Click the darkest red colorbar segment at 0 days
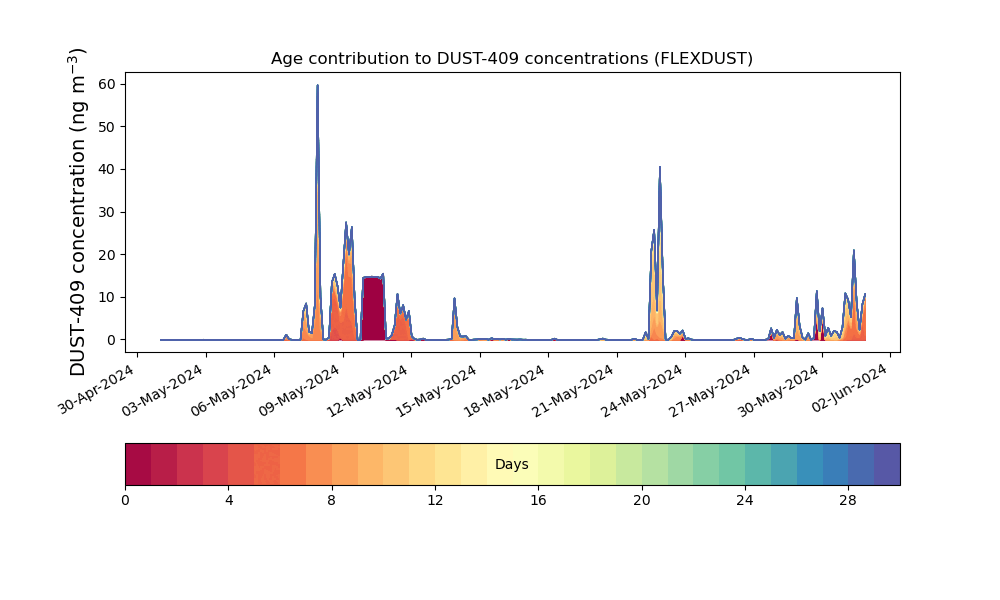Image resolution: width=1000 pixels, height=600 pixels. pyautogui.click(x=138, y=465)
